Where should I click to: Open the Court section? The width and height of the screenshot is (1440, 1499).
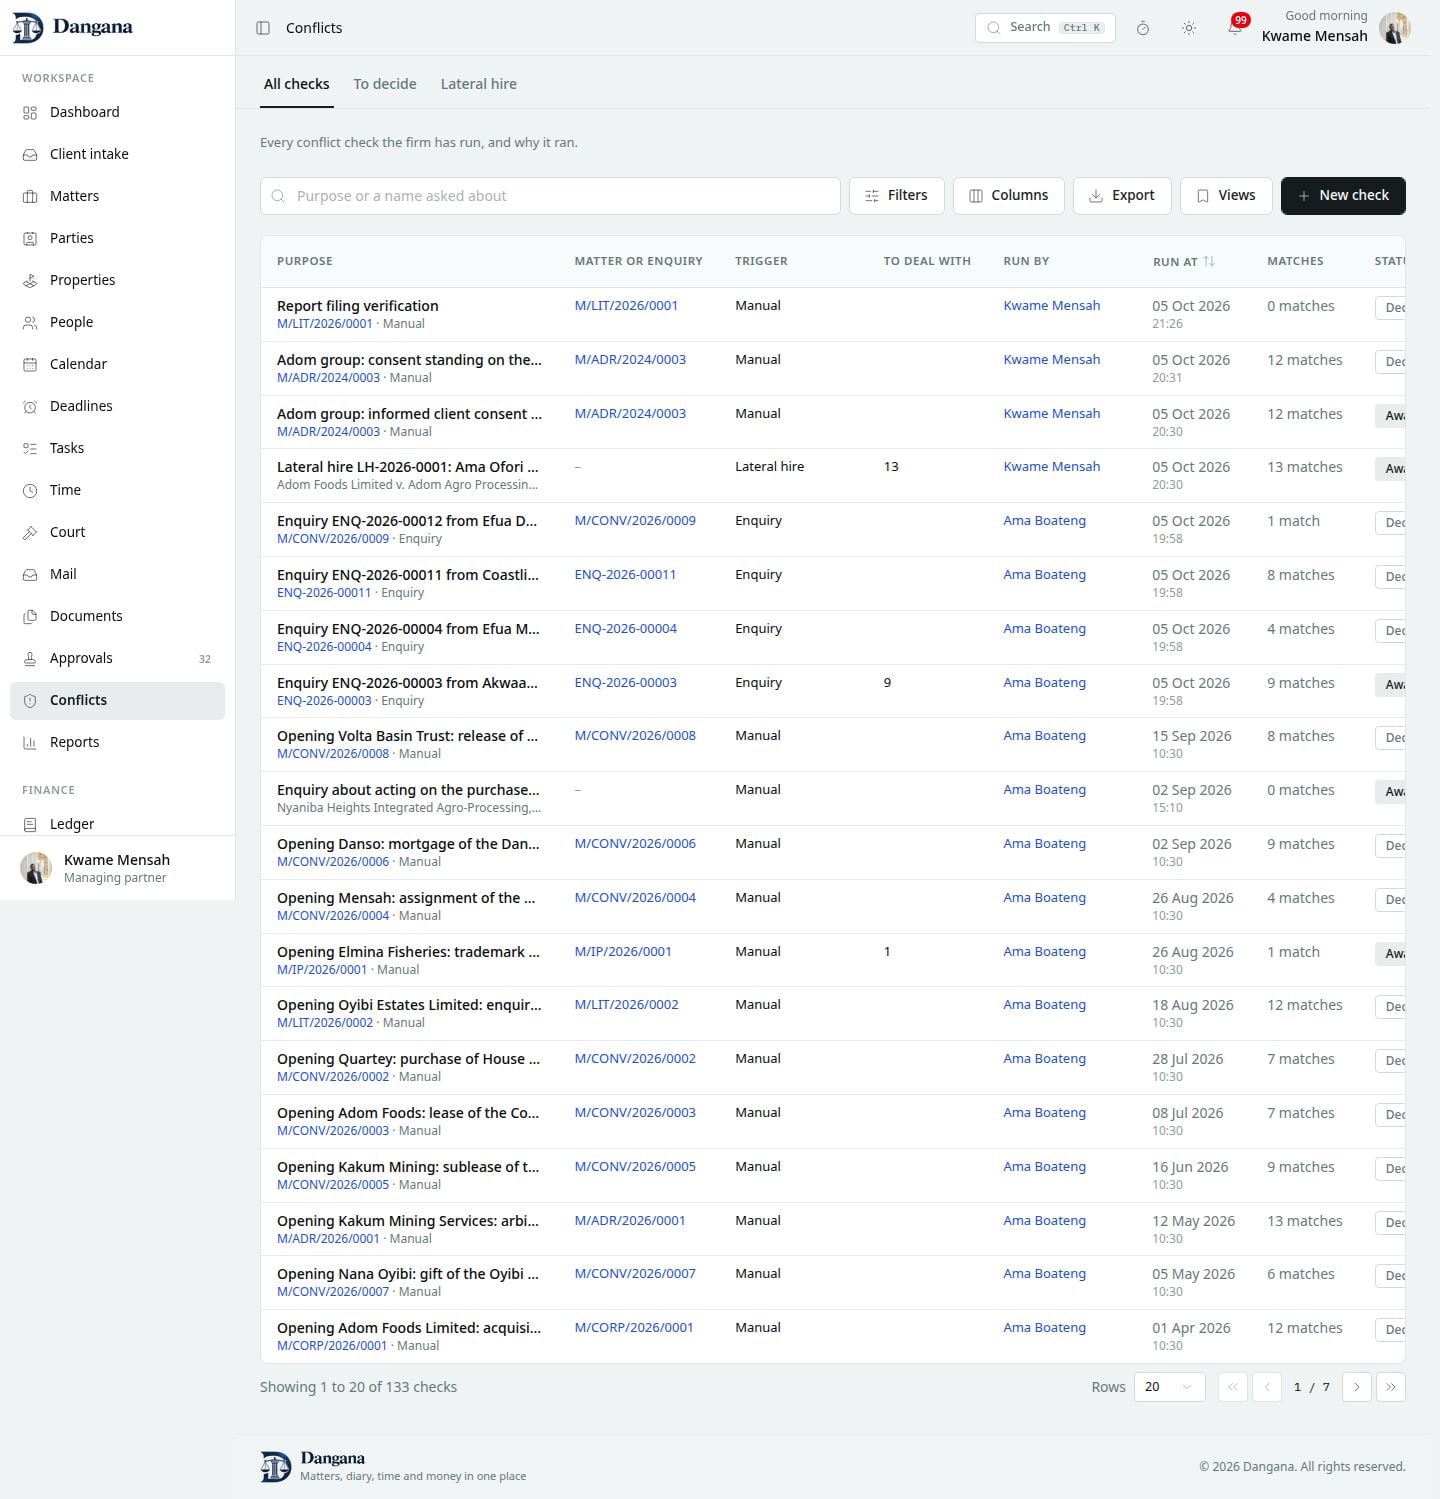[117, 532]
